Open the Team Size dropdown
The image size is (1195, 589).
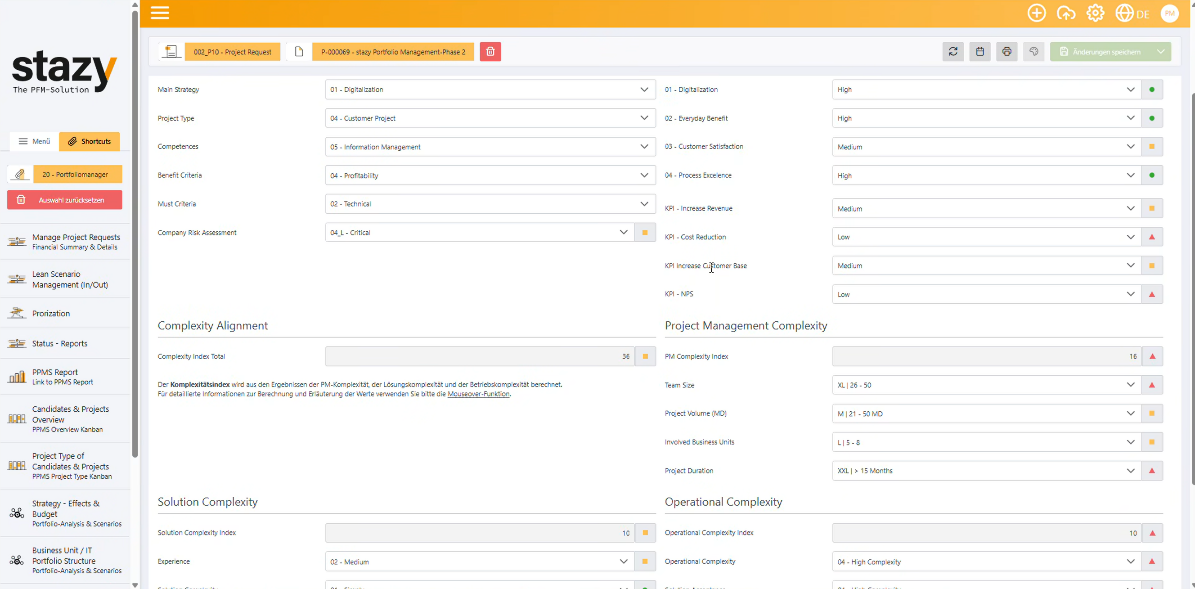coord(986,385)
